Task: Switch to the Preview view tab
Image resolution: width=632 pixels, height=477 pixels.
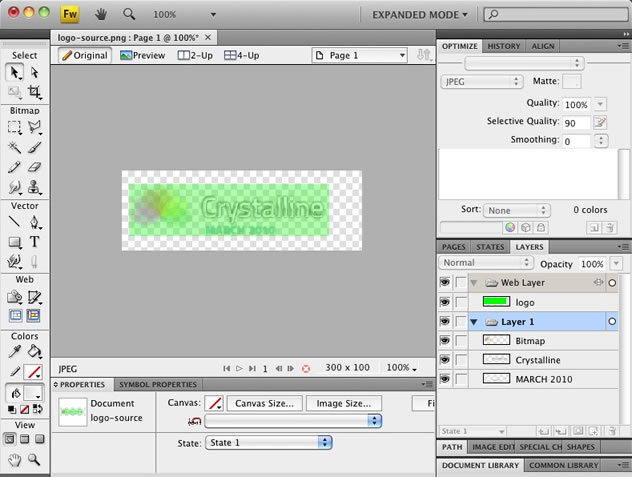Action: point(142,55)
